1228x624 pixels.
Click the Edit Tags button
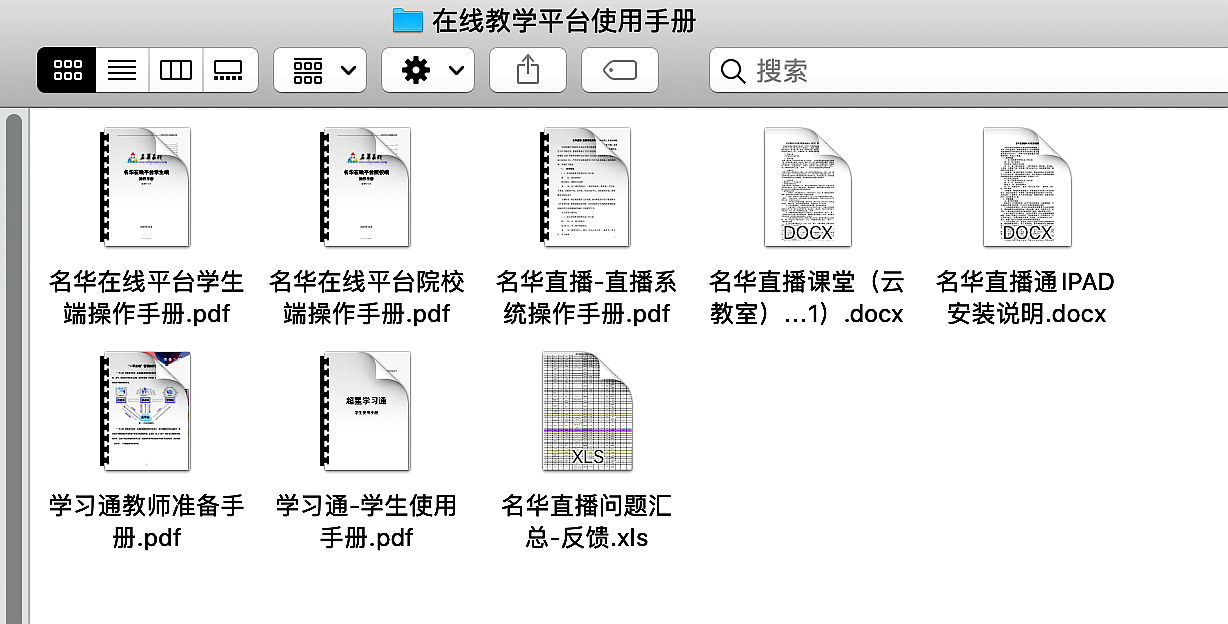(x=620, y=71)
